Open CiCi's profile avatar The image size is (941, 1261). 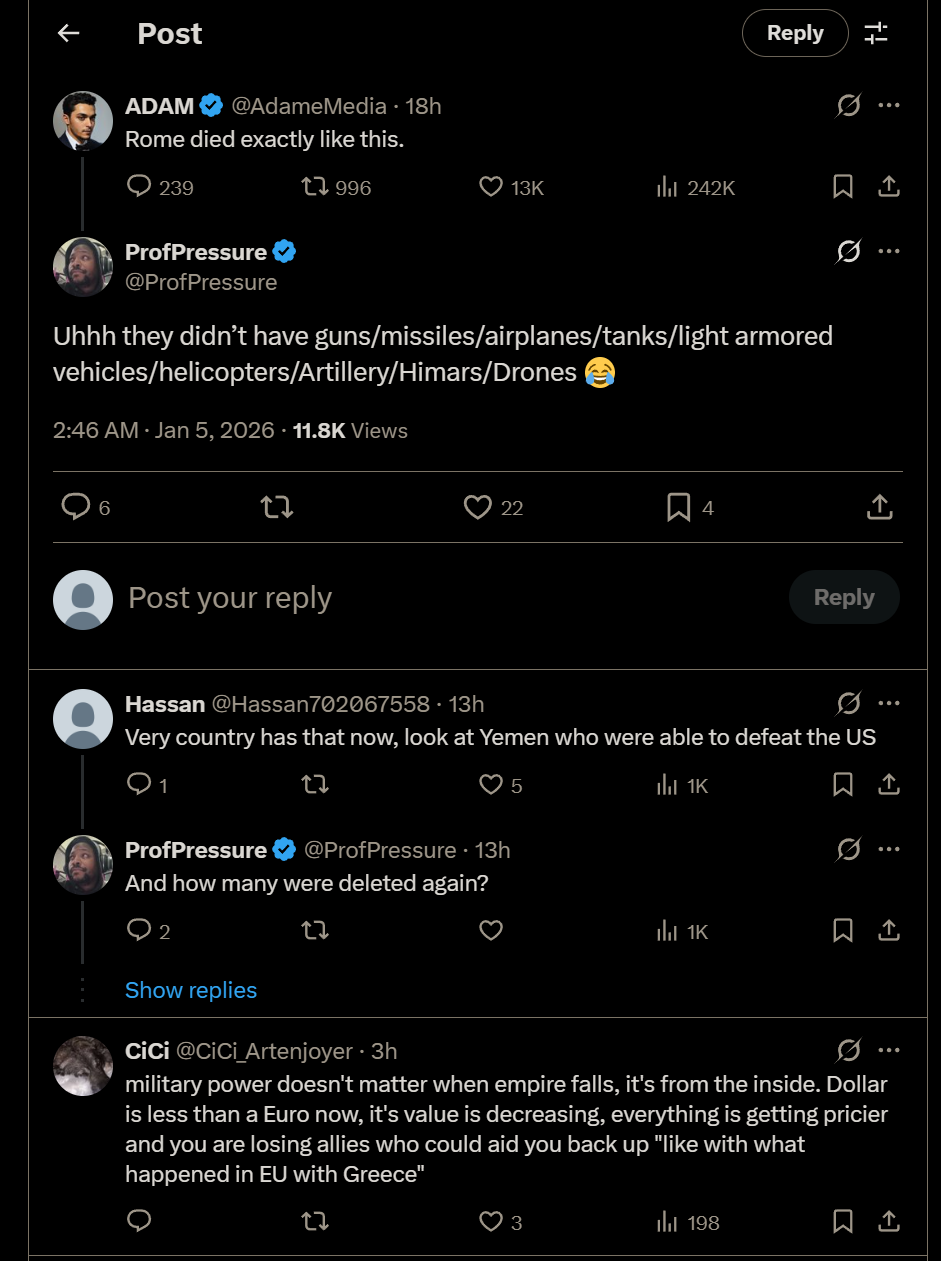click(82, 1066)
